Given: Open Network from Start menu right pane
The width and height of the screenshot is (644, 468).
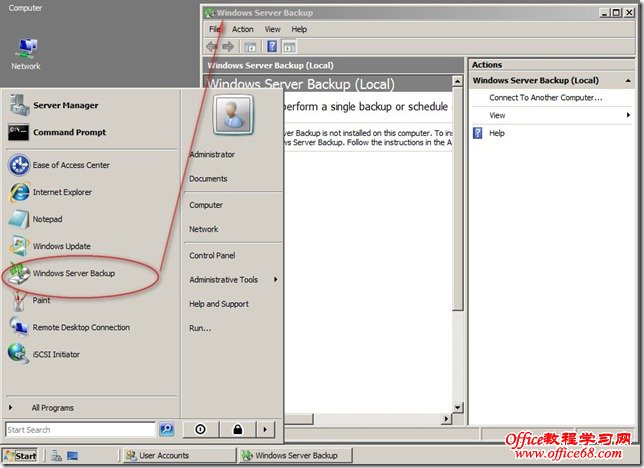Looking at the screenshot, I should click(203, 229).
